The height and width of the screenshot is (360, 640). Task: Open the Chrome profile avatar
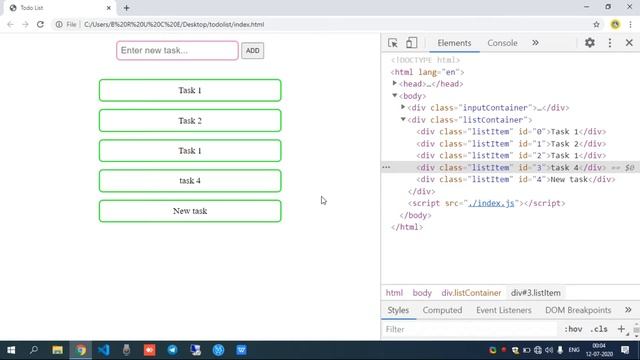pos(615,24)
